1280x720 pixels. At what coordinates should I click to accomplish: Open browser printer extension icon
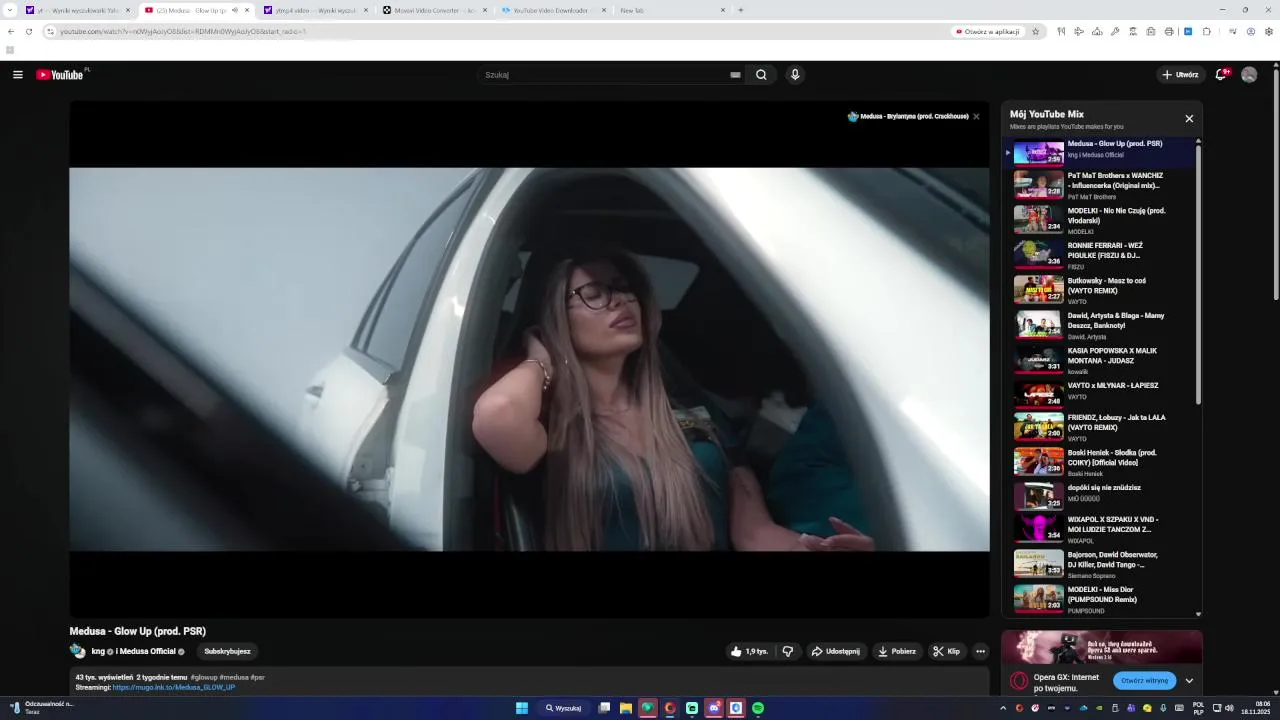point(1169,32)
